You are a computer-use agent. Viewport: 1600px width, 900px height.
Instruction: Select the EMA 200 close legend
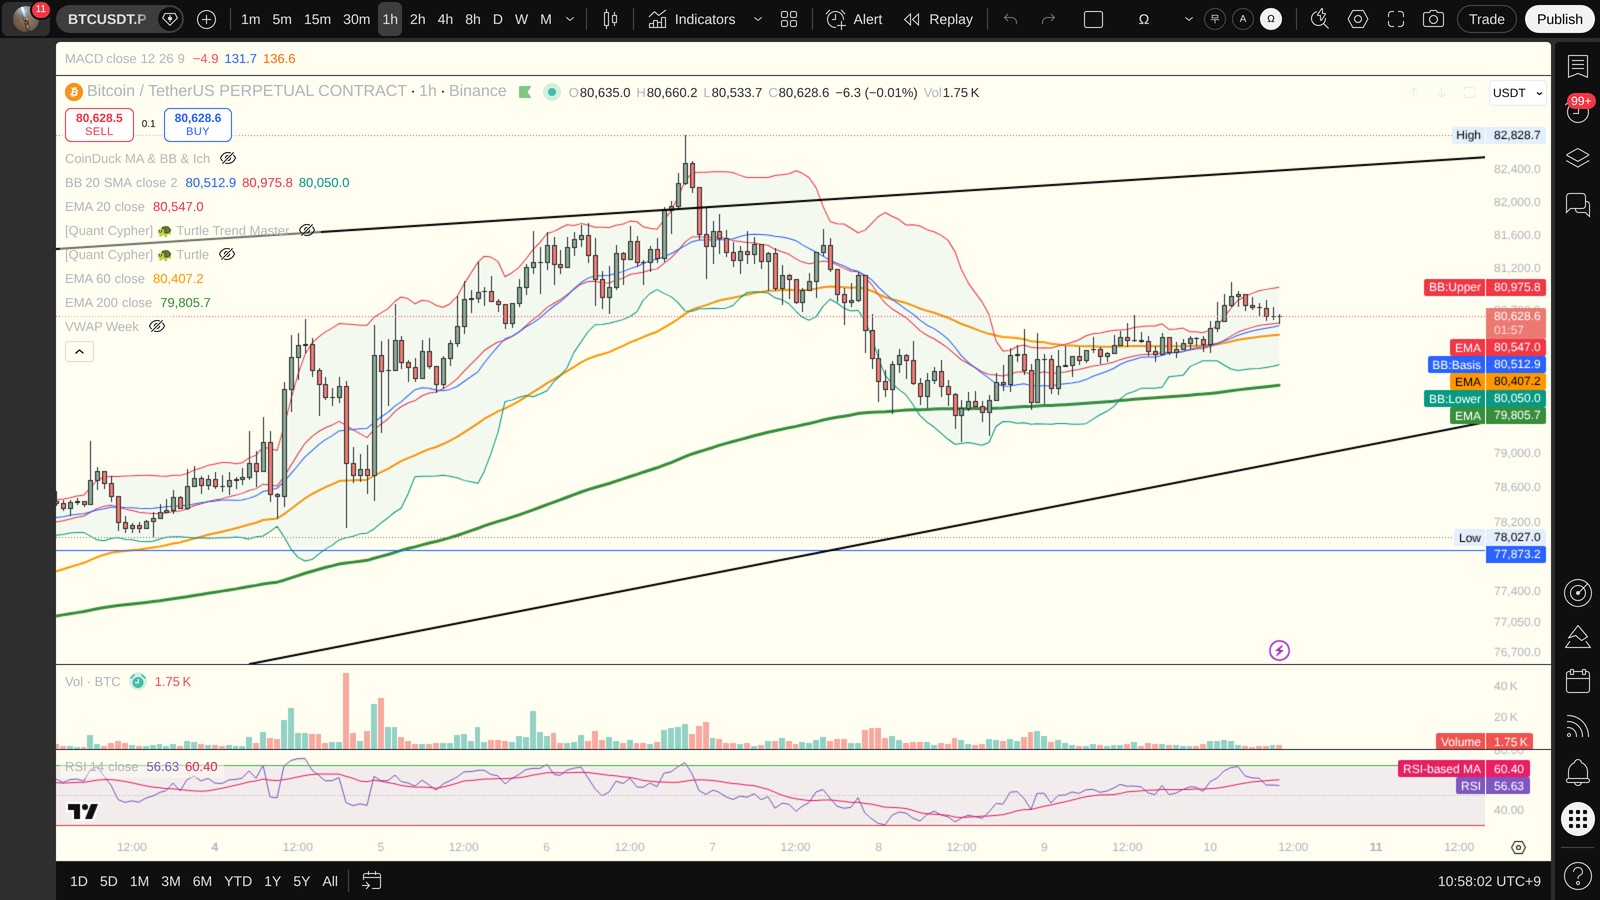[x=108, y=303]
